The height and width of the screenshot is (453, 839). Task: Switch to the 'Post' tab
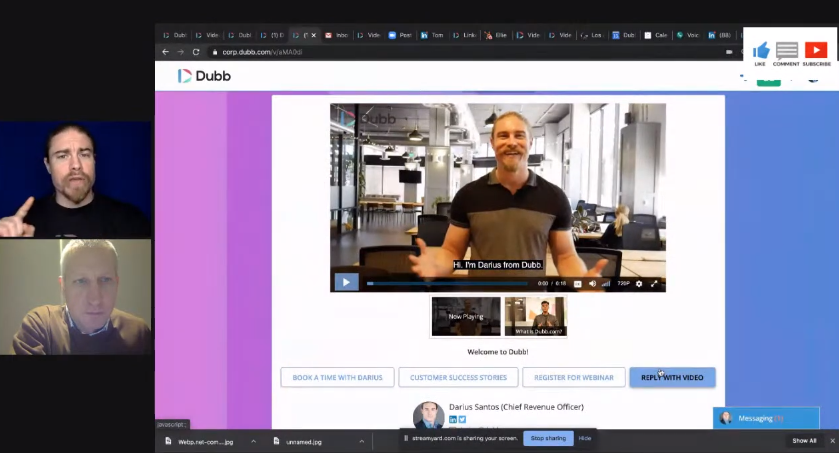(400, 35)
